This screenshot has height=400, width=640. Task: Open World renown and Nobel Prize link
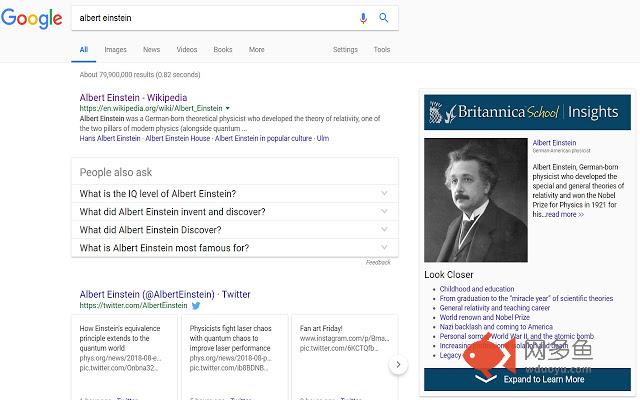pyautogui.click(x=484, y=317)
